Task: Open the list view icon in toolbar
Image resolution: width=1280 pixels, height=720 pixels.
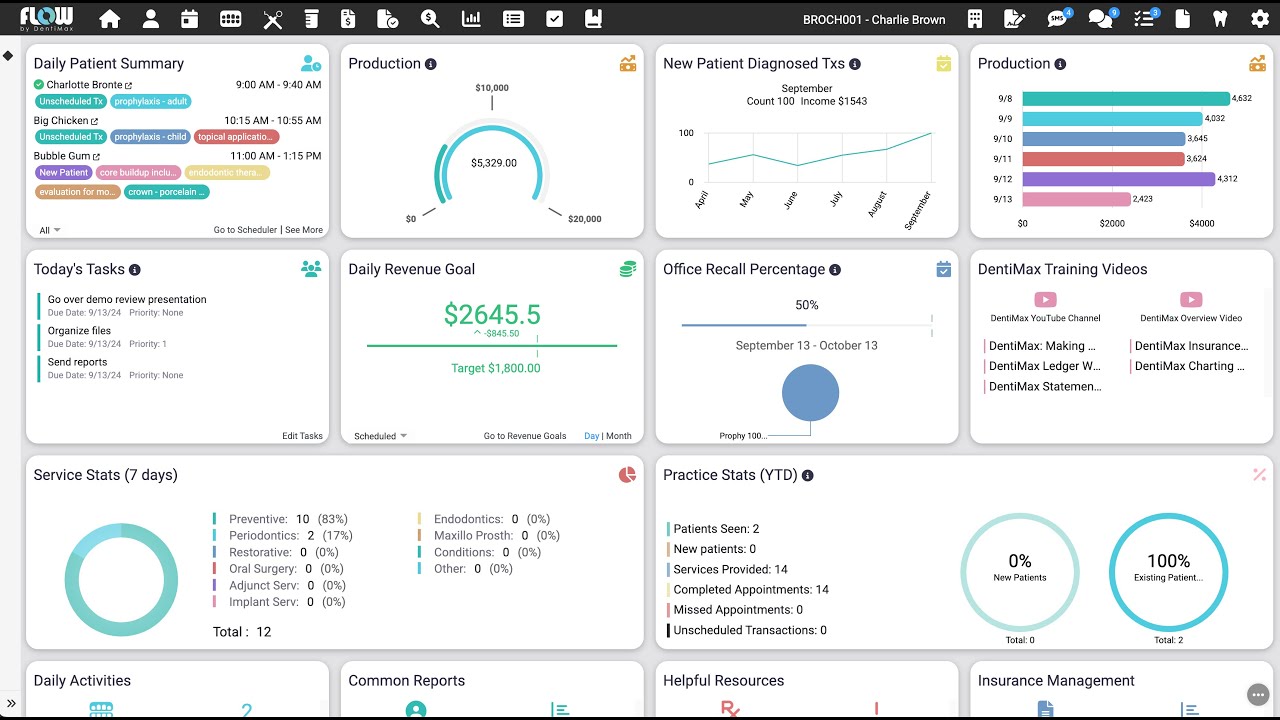Action: point(513,19)
